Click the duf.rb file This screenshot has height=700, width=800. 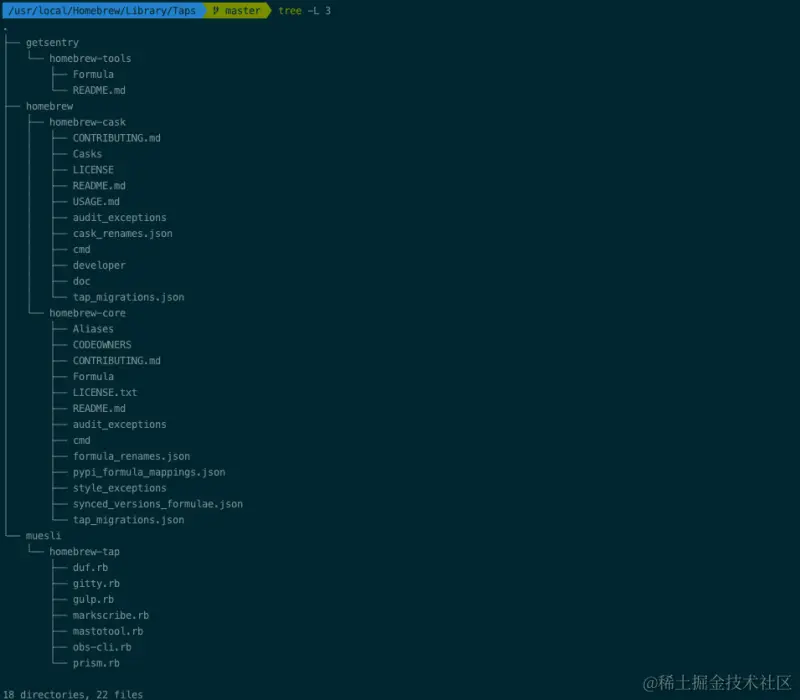90,568
